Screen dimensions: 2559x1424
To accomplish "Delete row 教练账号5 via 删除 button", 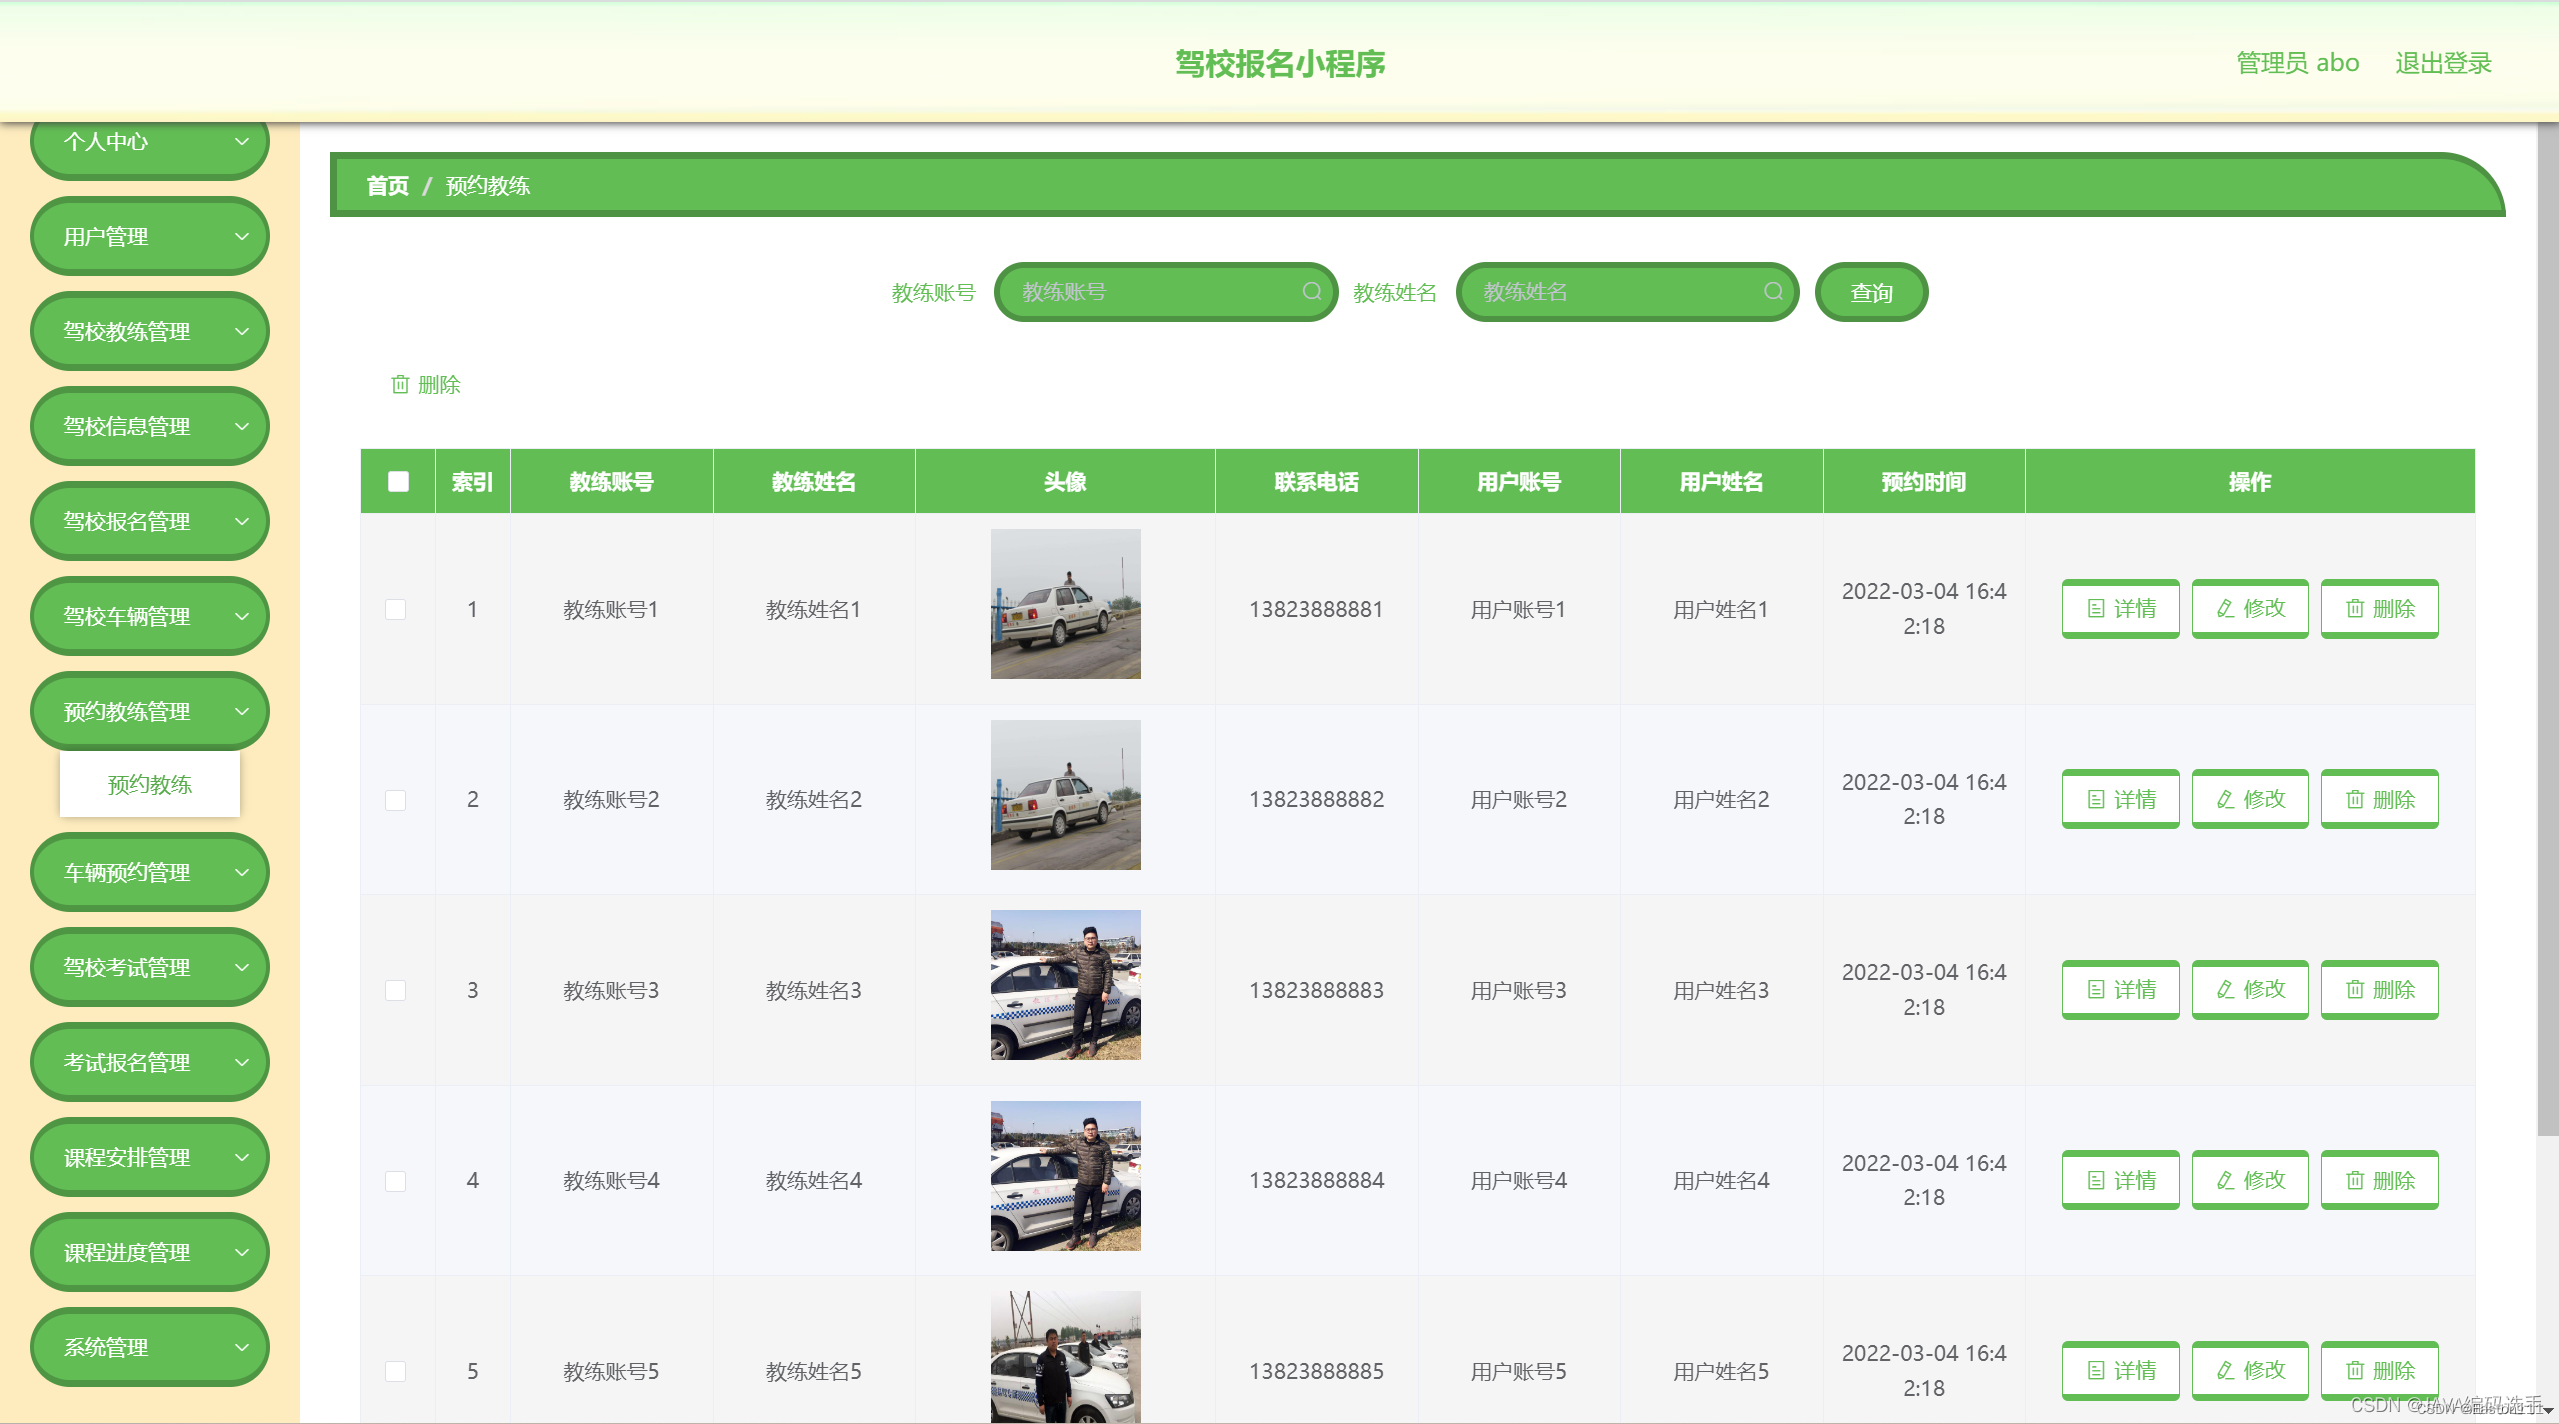I will click(2379, 1370).
